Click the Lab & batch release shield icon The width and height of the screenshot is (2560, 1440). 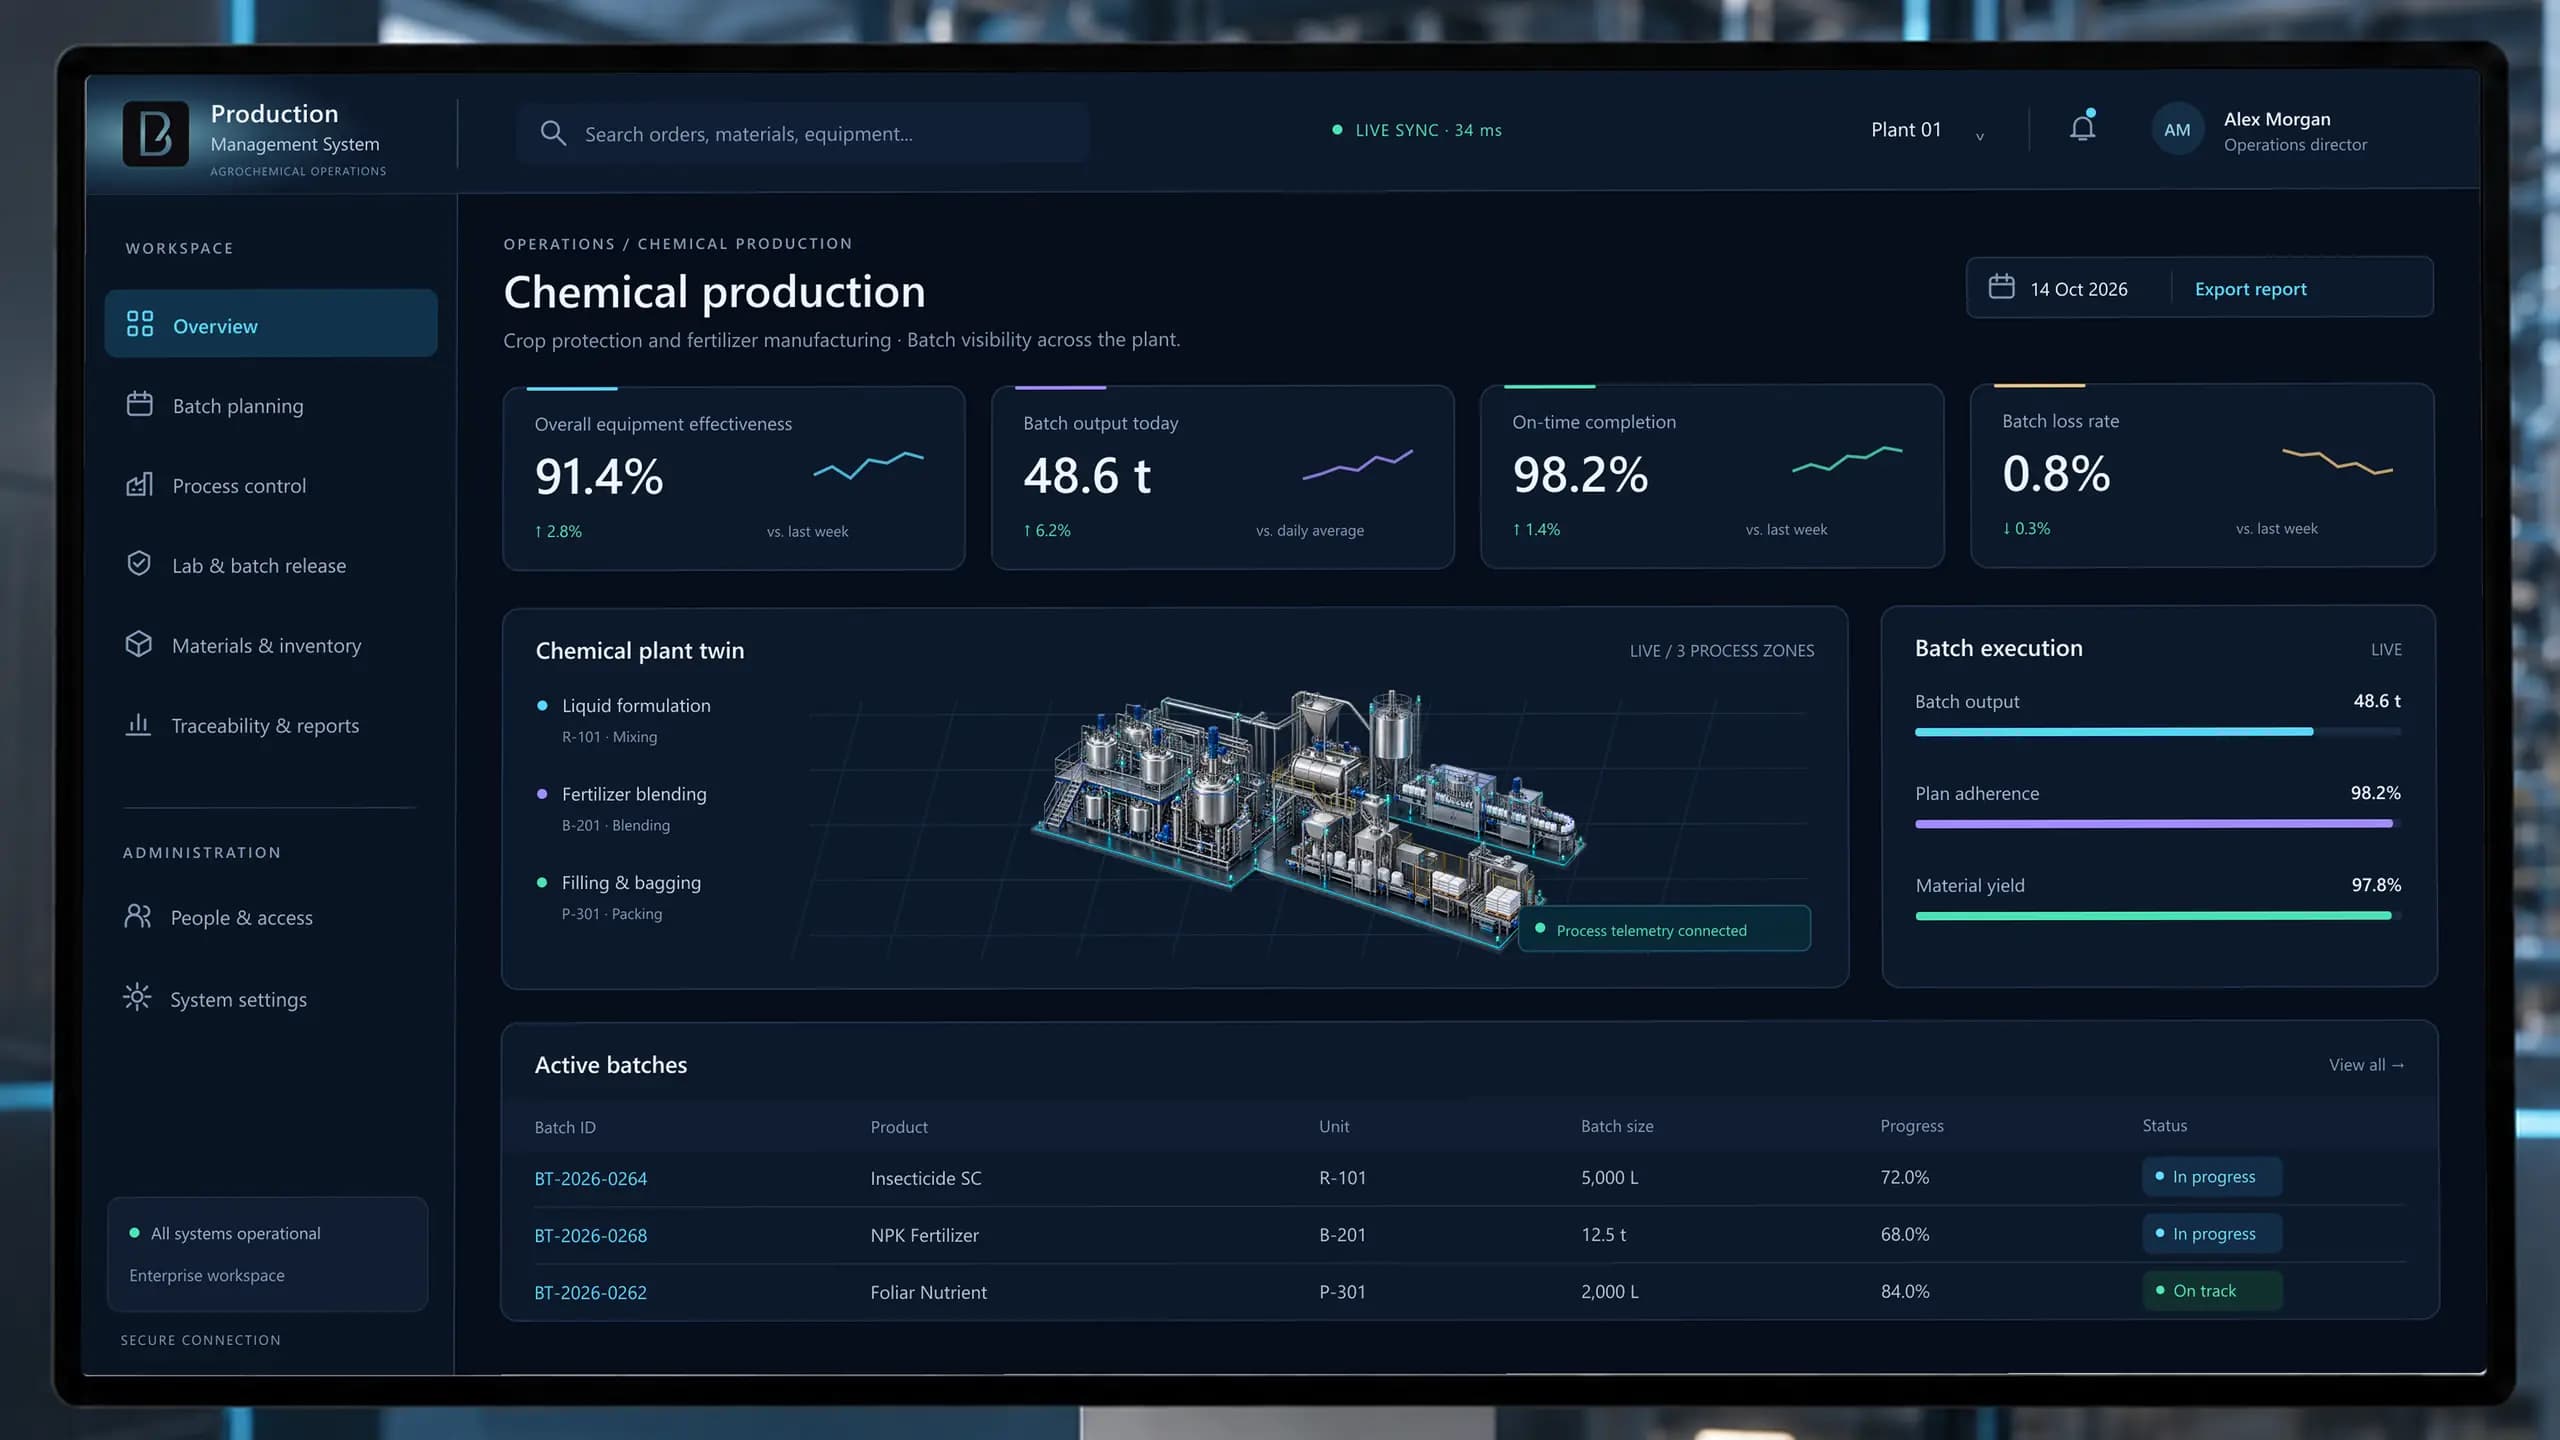coord(139,563)
